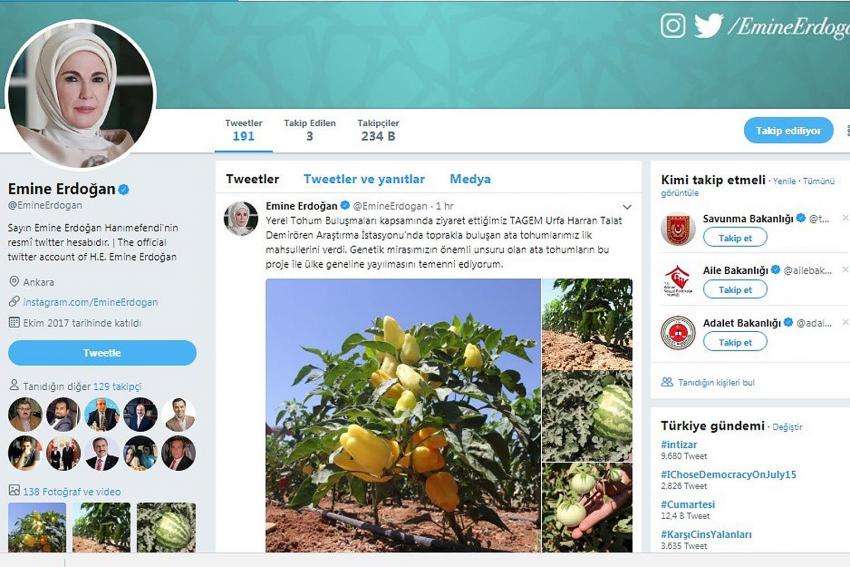Screen dimensions: 850x567
Task: Toggle the Takip ediliyor follow button
Action: coord(788,131)
